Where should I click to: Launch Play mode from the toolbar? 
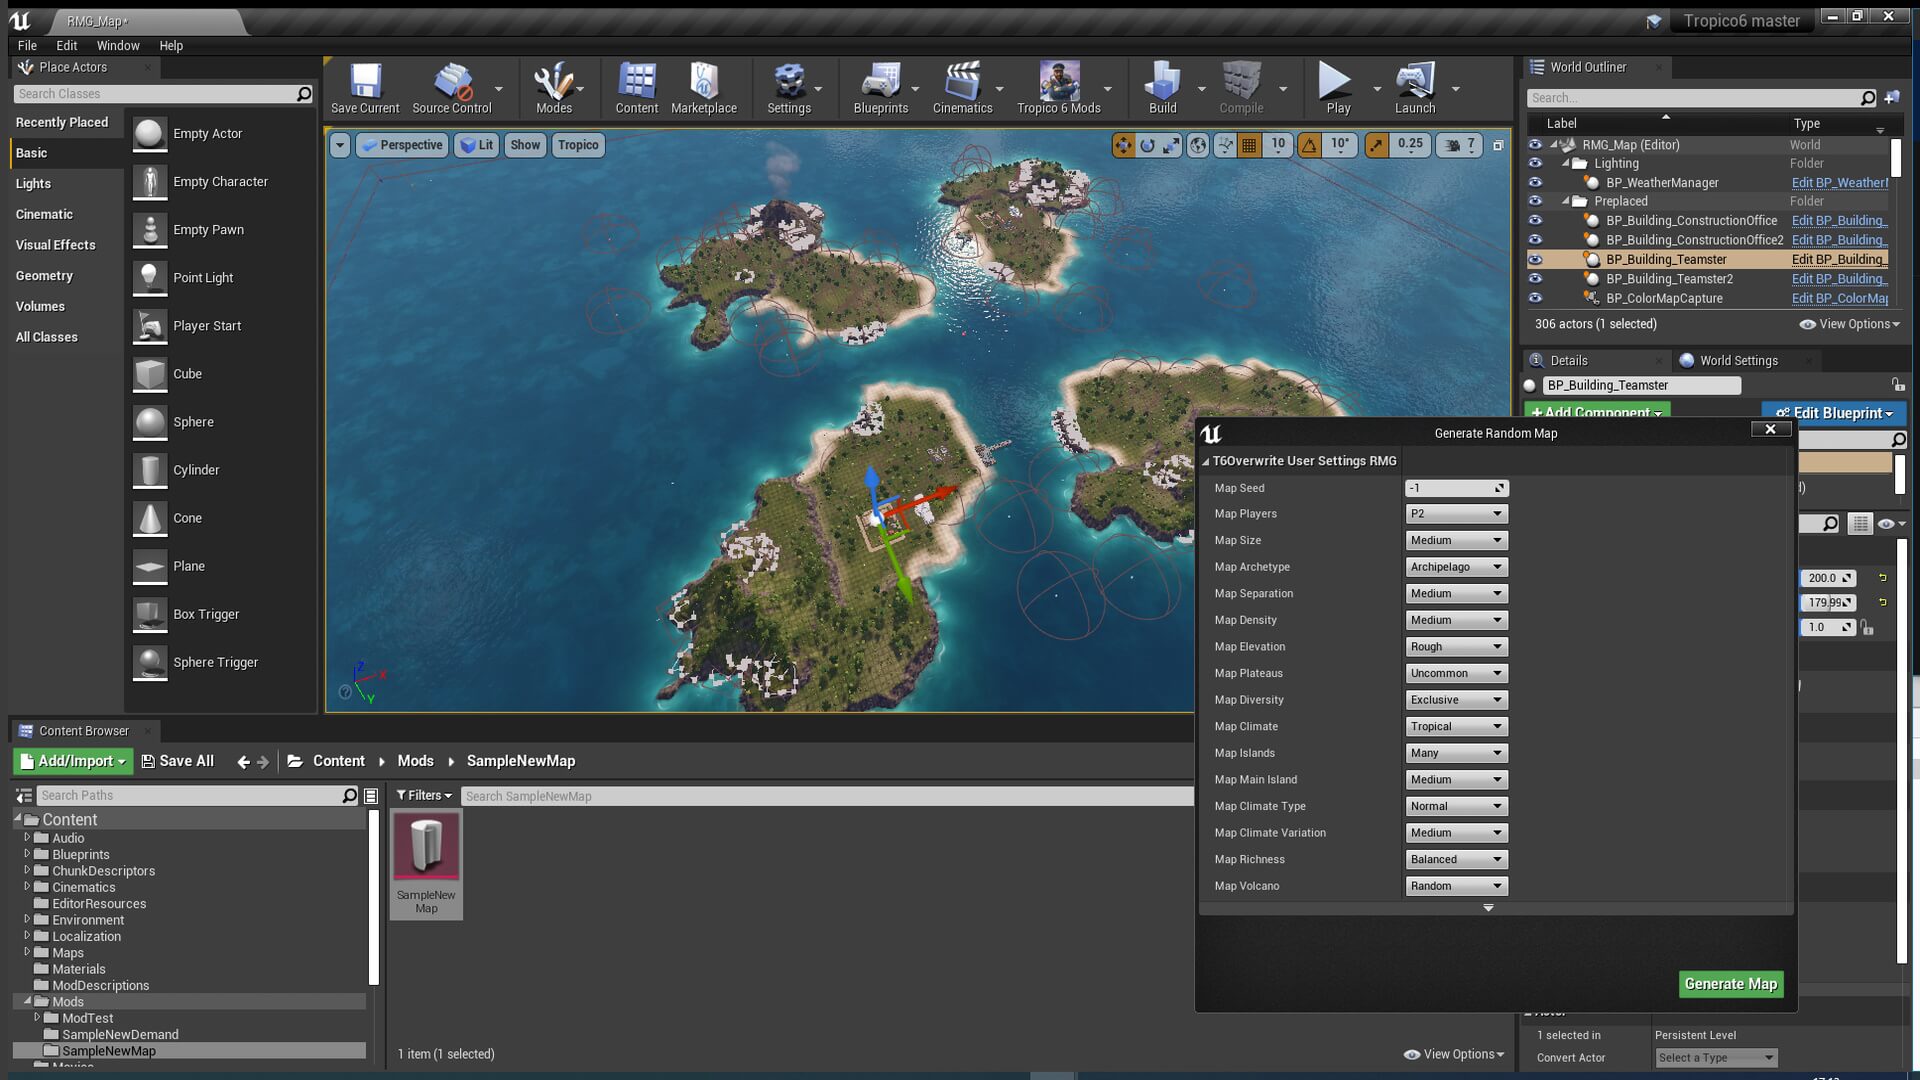pyautogui.click(x=1337, y=88)
